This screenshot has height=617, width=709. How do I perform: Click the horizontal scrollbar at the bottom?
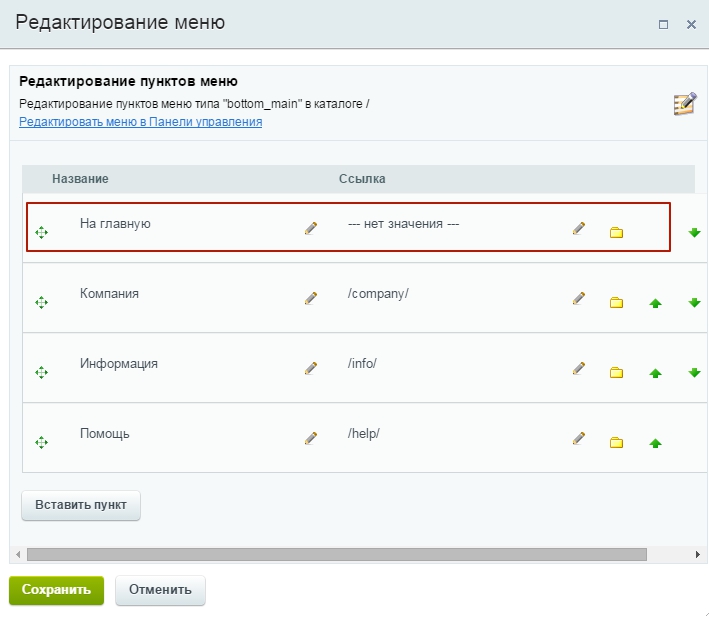click(336, 554)
